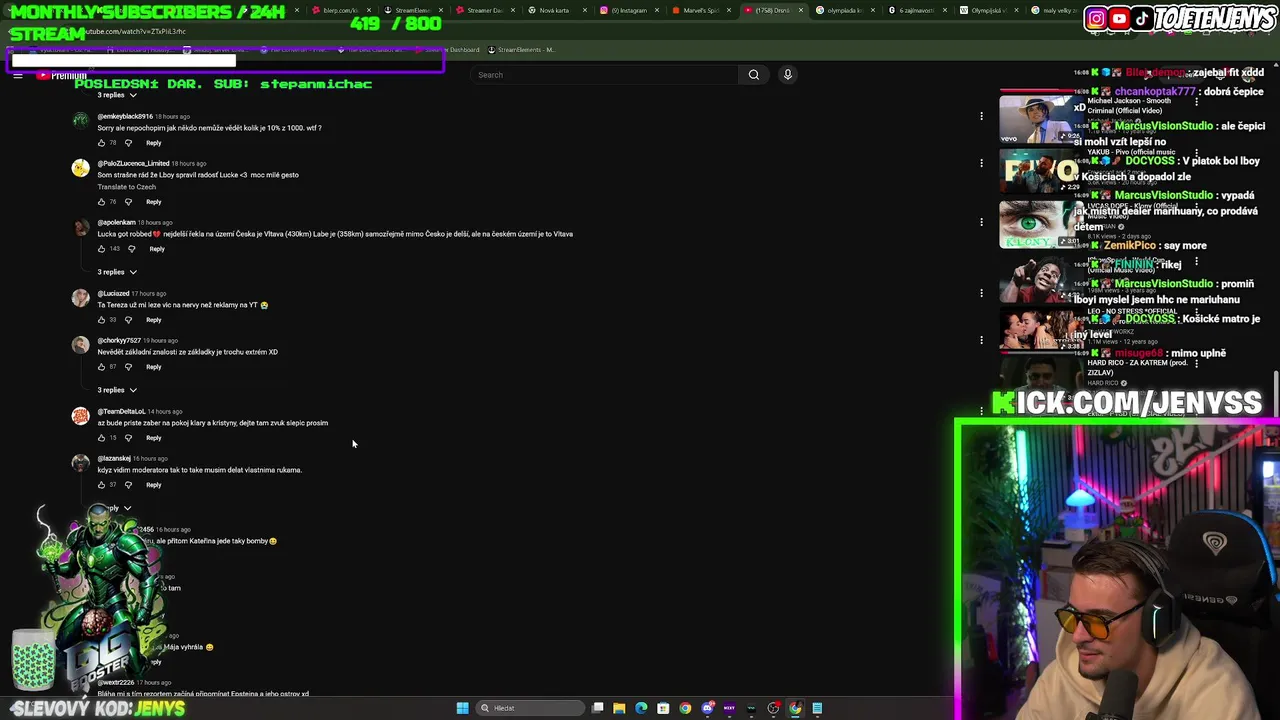Open Windows Start menu
The height and width of the screenshot is (720, 1280).
[462, 708]
